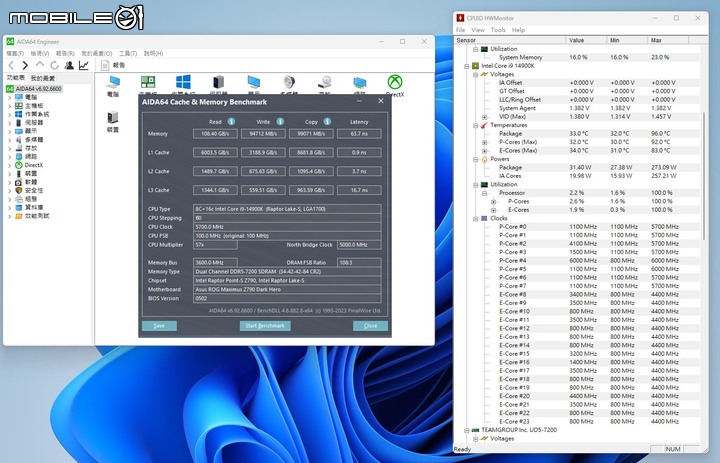The height and width of the screenshot is (463, 720).
Task: Click the Memory Latency 63.7 ns field
Action: click(x=359, y=134)
